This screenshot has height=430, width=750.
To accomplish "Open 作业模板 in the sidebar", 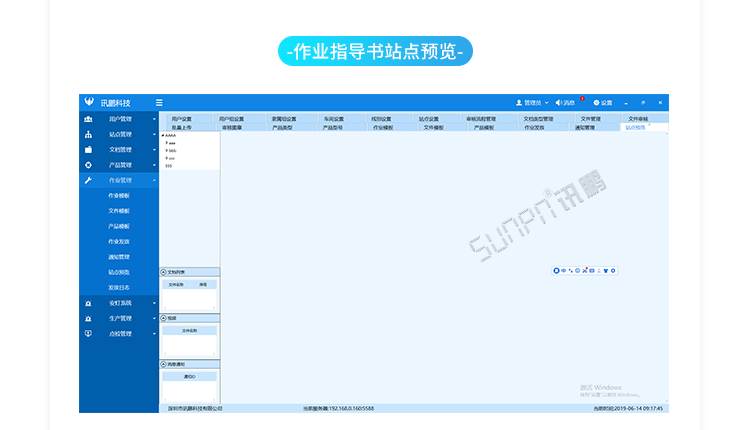I will pyautogui.click(x=119, y=196).
